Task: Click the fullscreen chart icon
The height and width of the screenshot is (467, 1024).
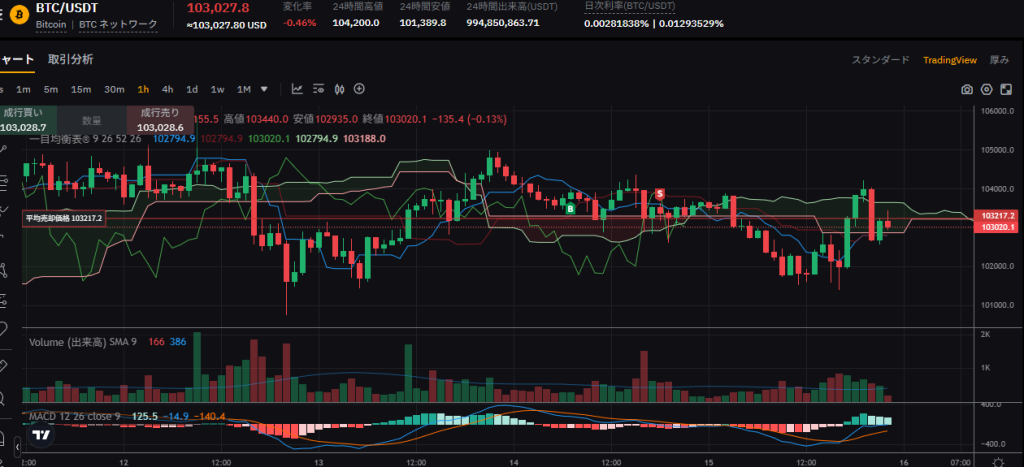Action: [x=1004, y=89]
